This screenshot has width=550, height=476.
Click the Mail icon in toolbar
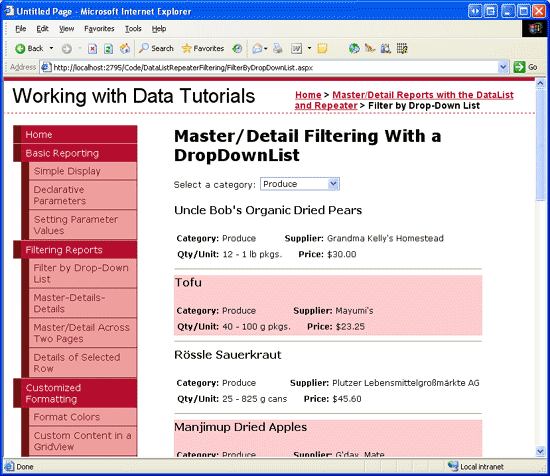point(257,48)
